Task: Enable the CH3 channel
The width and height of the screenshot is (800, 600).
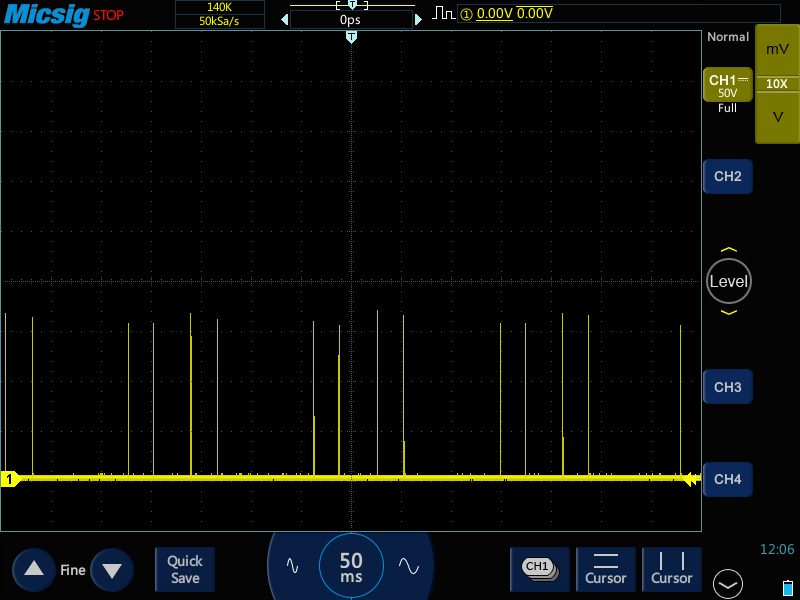Action: (x=727, y=386)
